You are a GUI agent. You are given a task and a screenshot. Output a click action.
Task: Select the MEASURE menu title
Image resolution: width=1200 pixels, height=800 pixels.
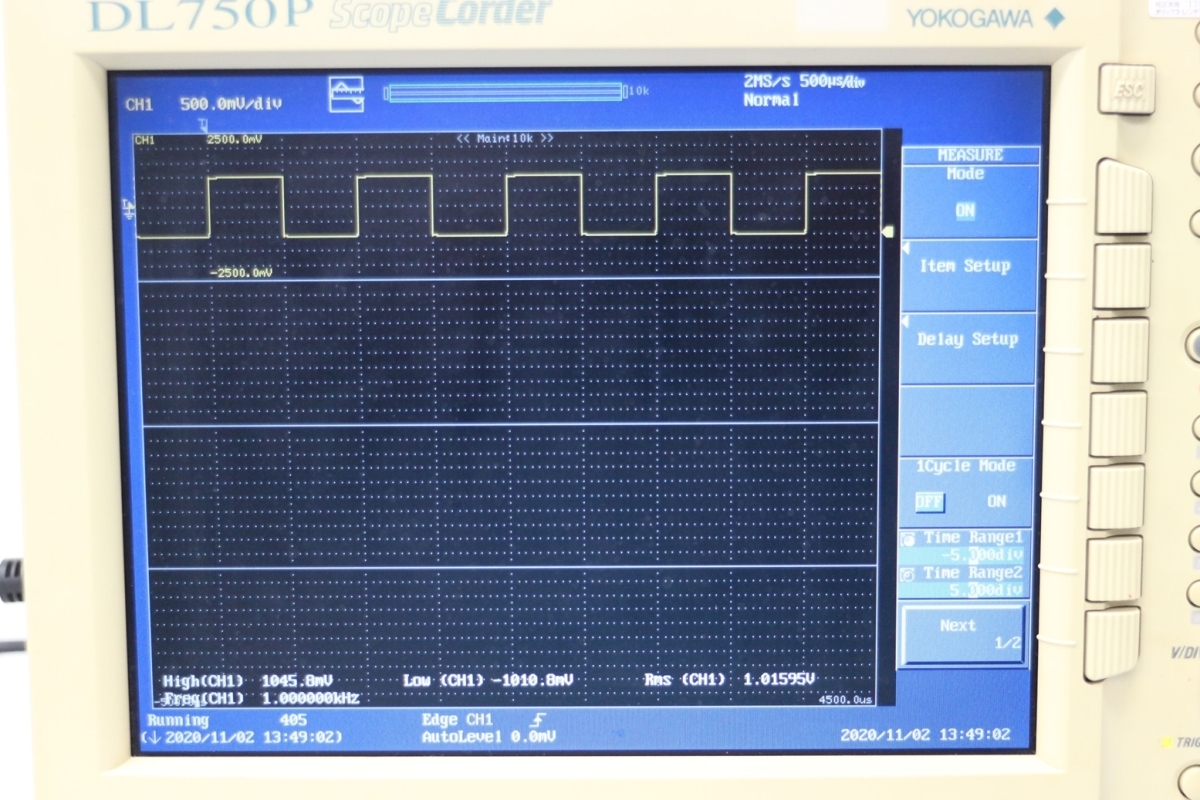pyautogui.click(x=970, y=155)
